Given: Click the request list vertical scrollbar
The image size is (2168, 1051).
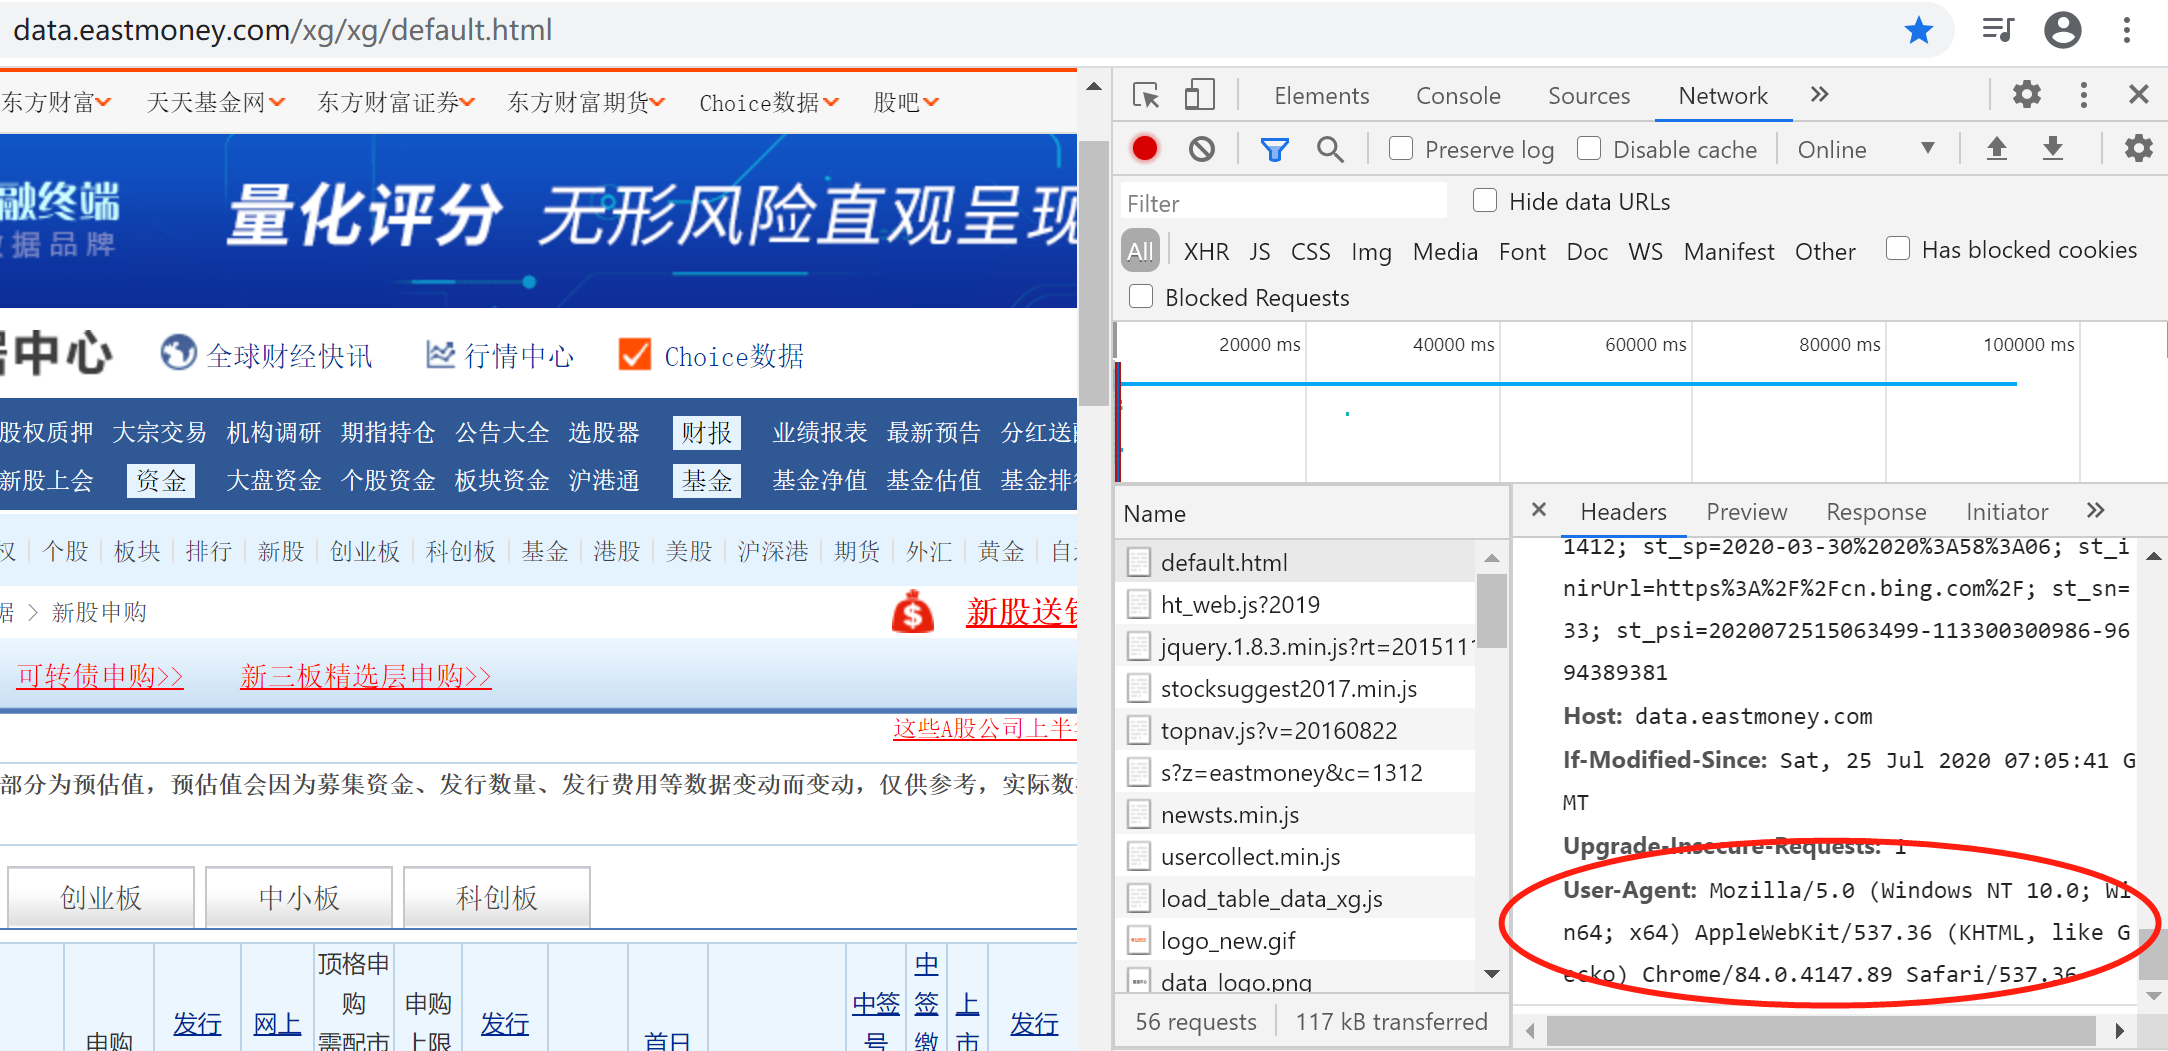Looking at the screenshot, I should 1491,610.
